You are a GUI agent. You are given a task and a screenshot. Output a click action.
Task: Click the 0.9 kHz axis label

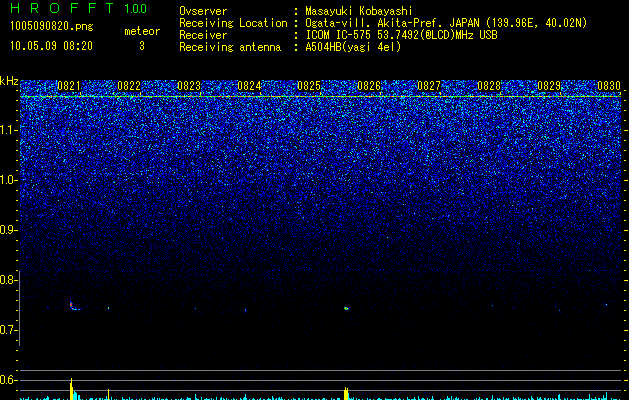point(9,230)
